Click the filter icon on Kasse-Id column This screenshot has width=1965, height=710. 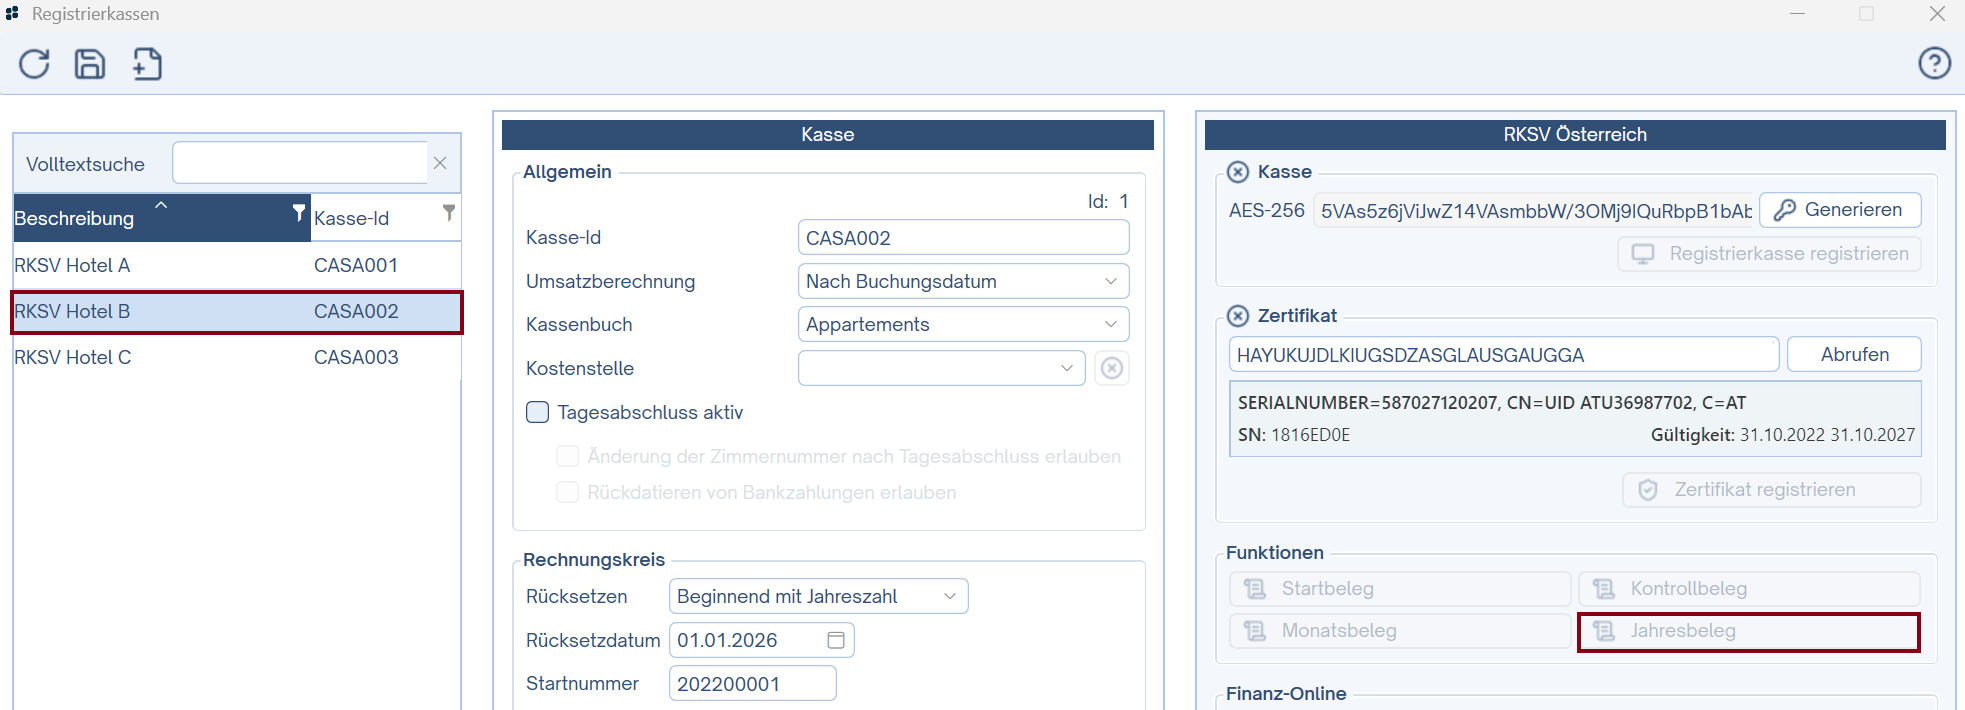coord(449,213)
